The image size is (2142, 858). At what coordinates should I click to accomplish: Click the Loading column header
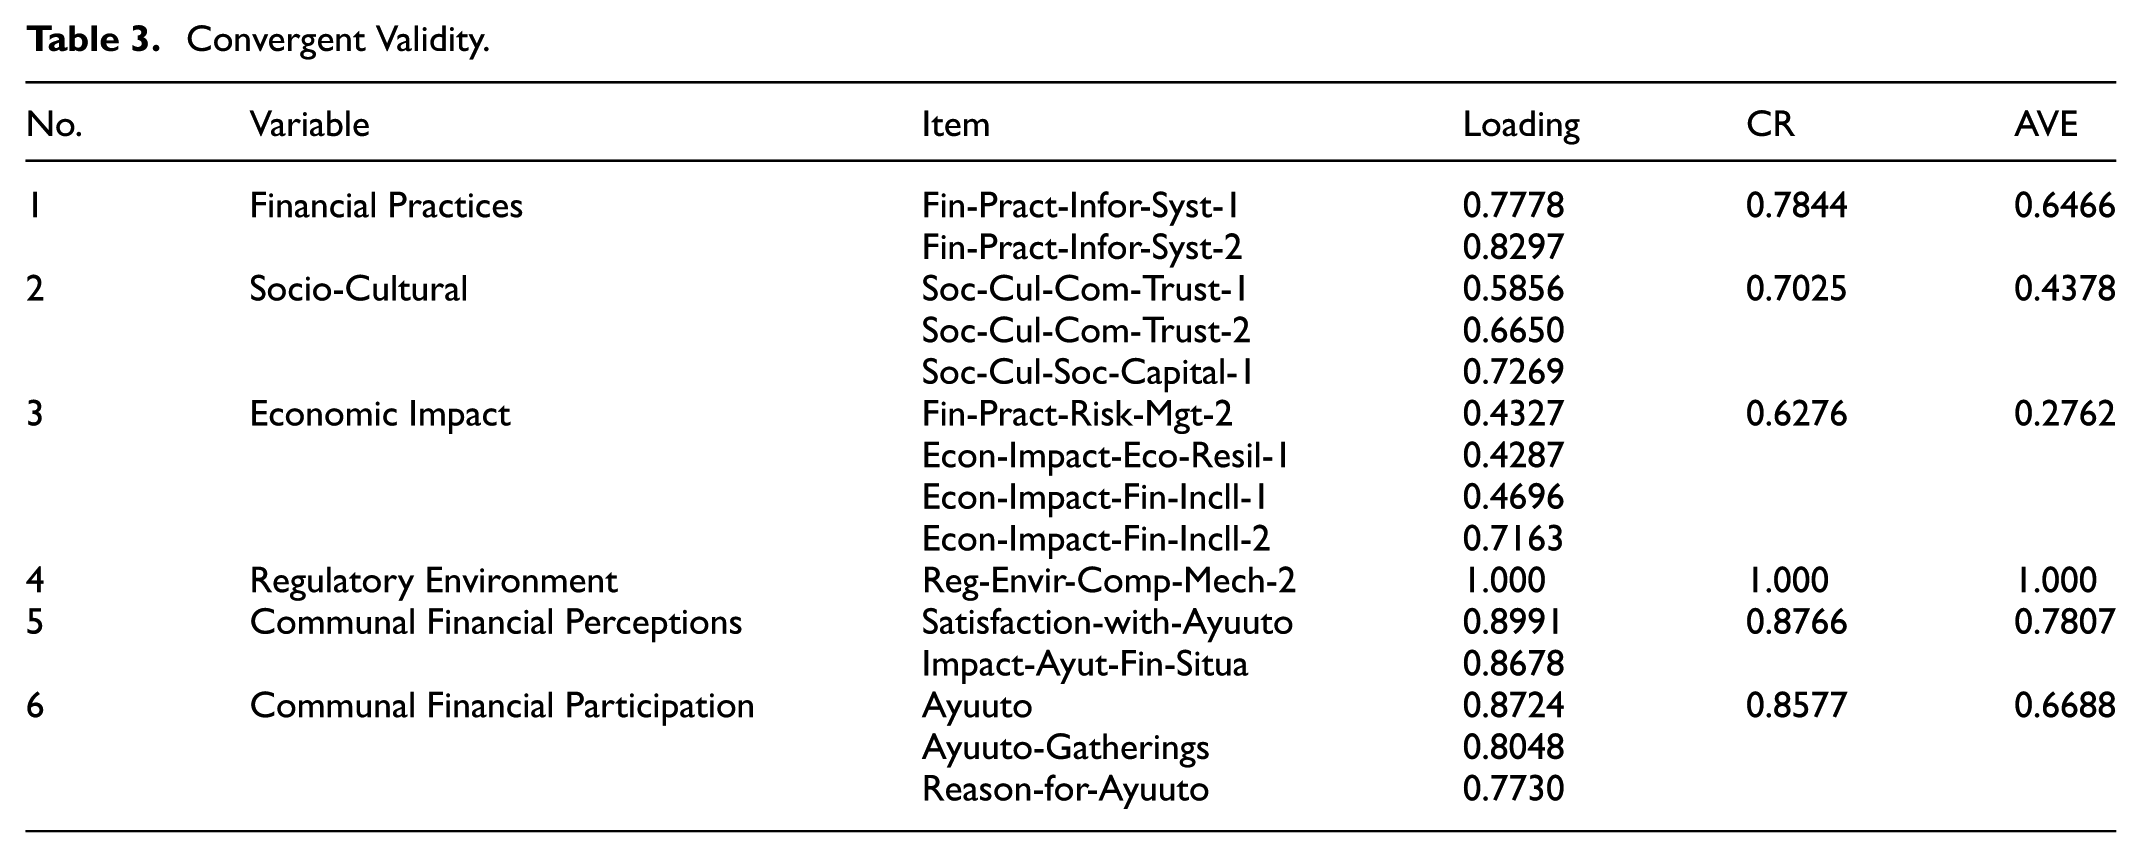click(1521, 125)
